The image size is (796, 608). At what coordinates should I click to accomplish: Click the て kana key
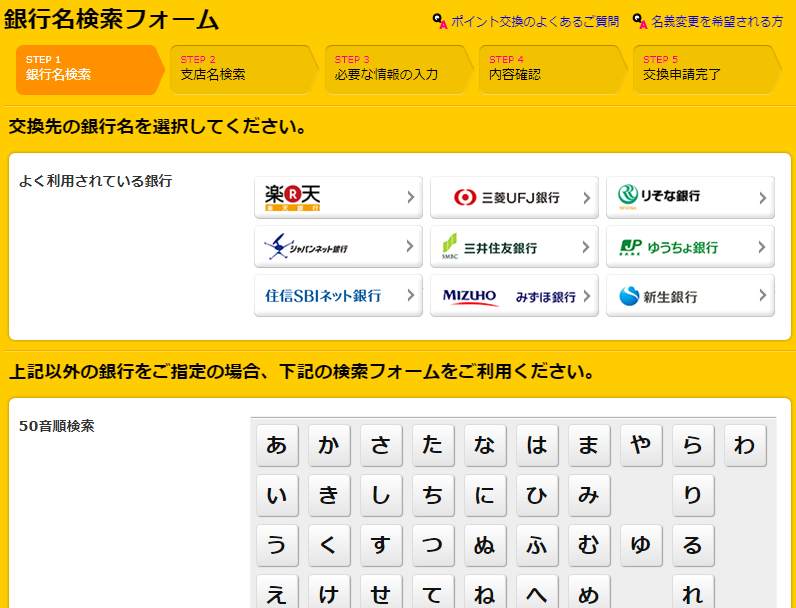[x=433, y=591]
